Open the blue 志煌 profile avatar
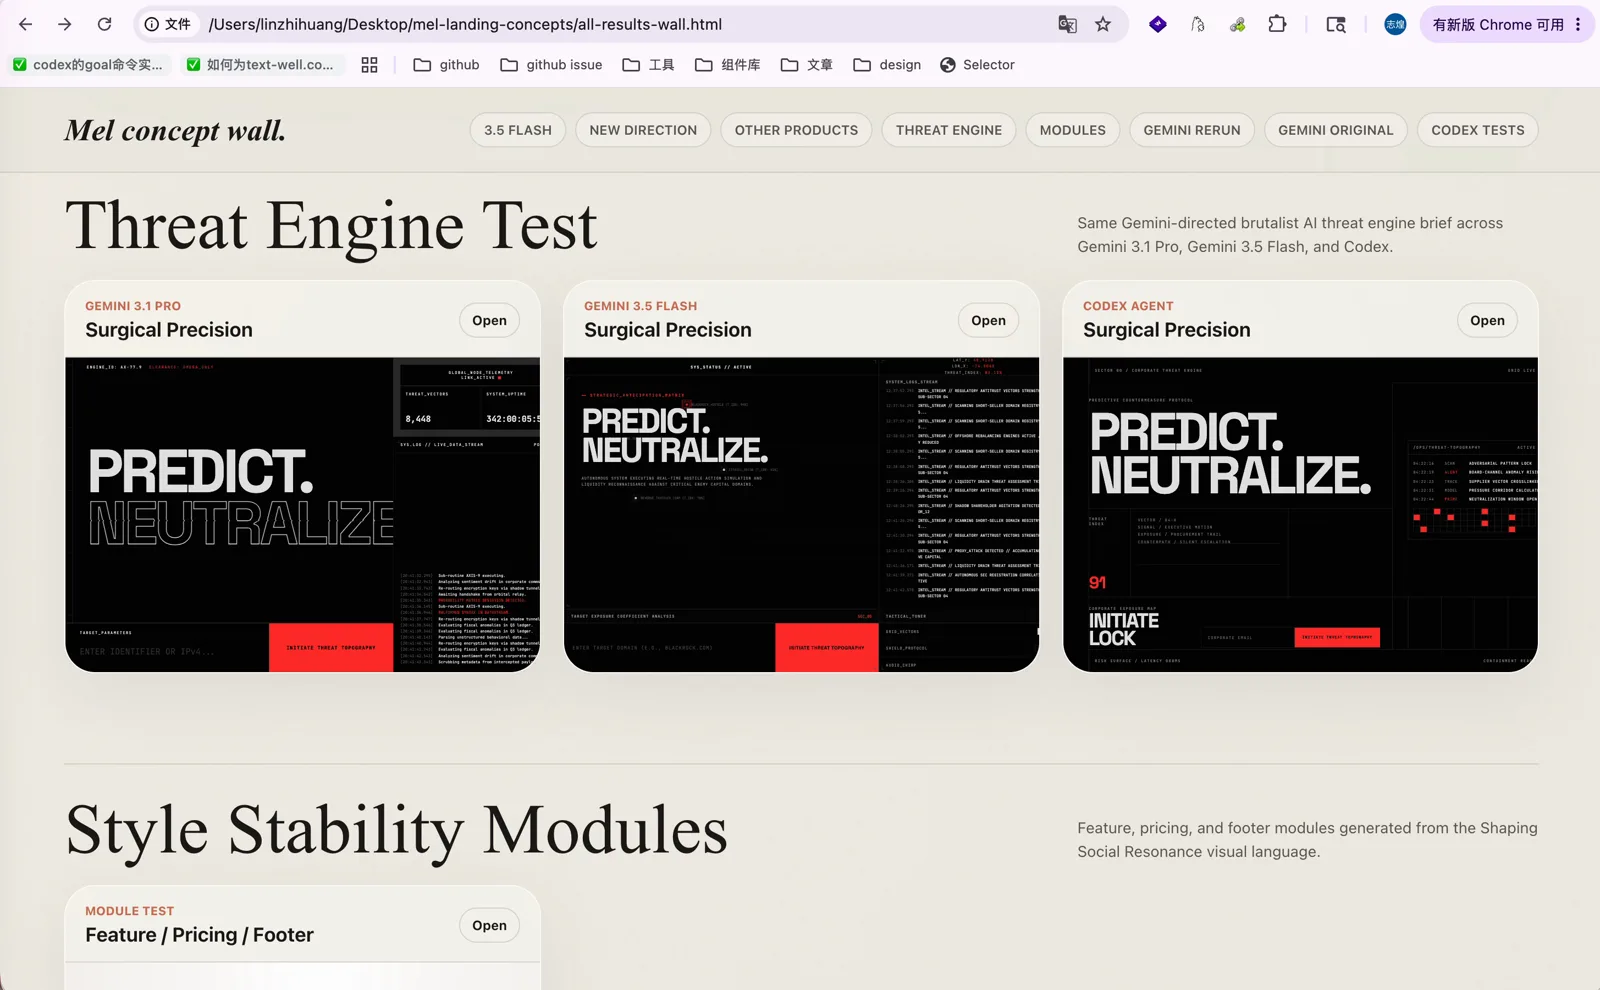The height and width of the screenshot is (990, 1600). [x=1395, y=24]
